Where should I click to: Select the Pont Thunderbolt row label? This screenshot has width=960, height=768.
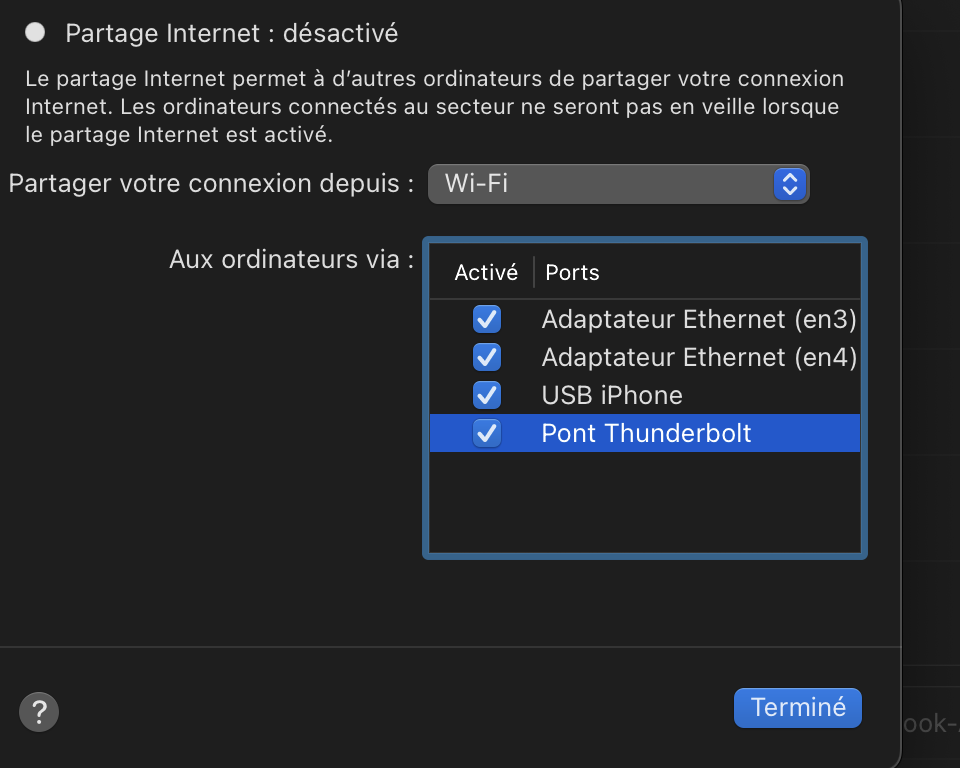[646, 433]
